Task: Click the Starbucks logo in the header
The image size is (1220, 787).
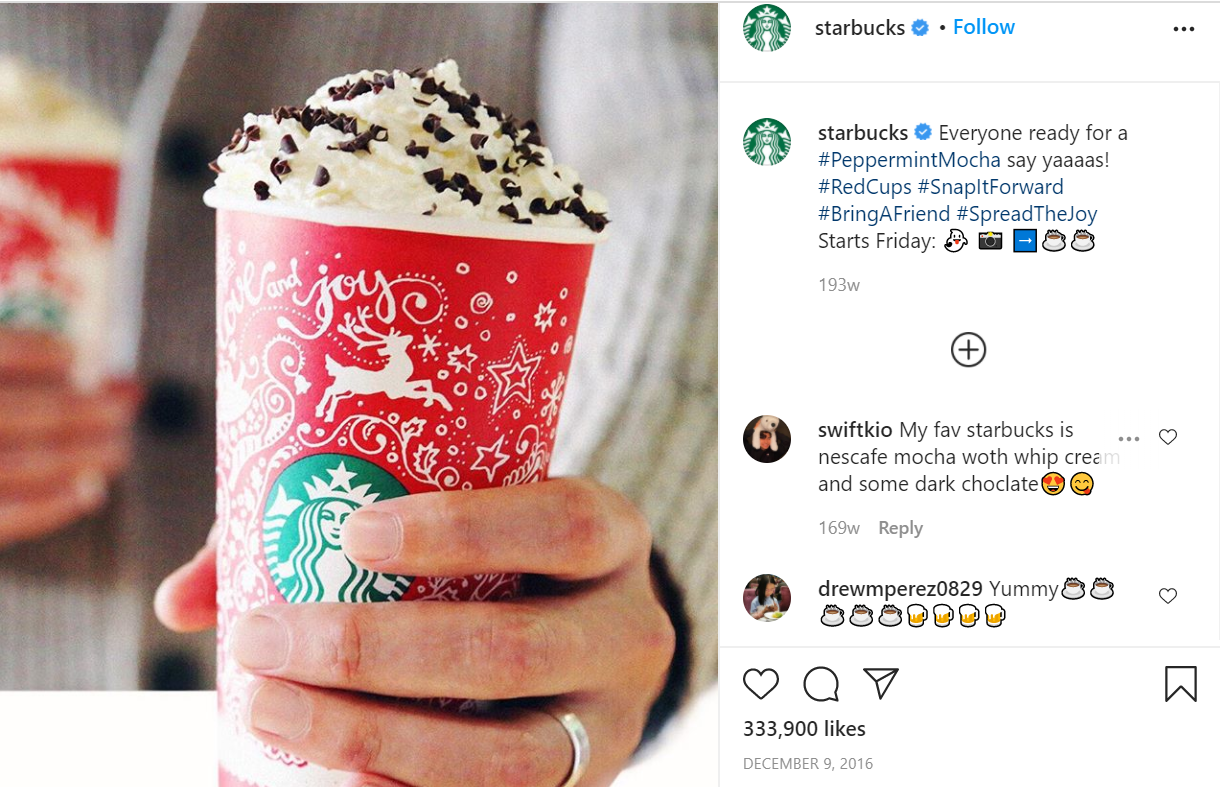Action: [x=767, y=28]
